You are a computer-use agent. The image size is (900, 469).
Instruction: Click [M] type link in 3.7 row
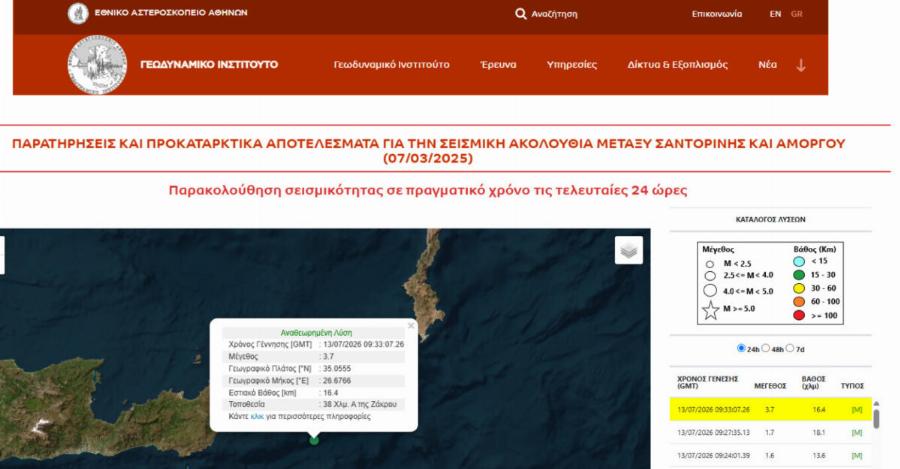[x=857, y=409]
